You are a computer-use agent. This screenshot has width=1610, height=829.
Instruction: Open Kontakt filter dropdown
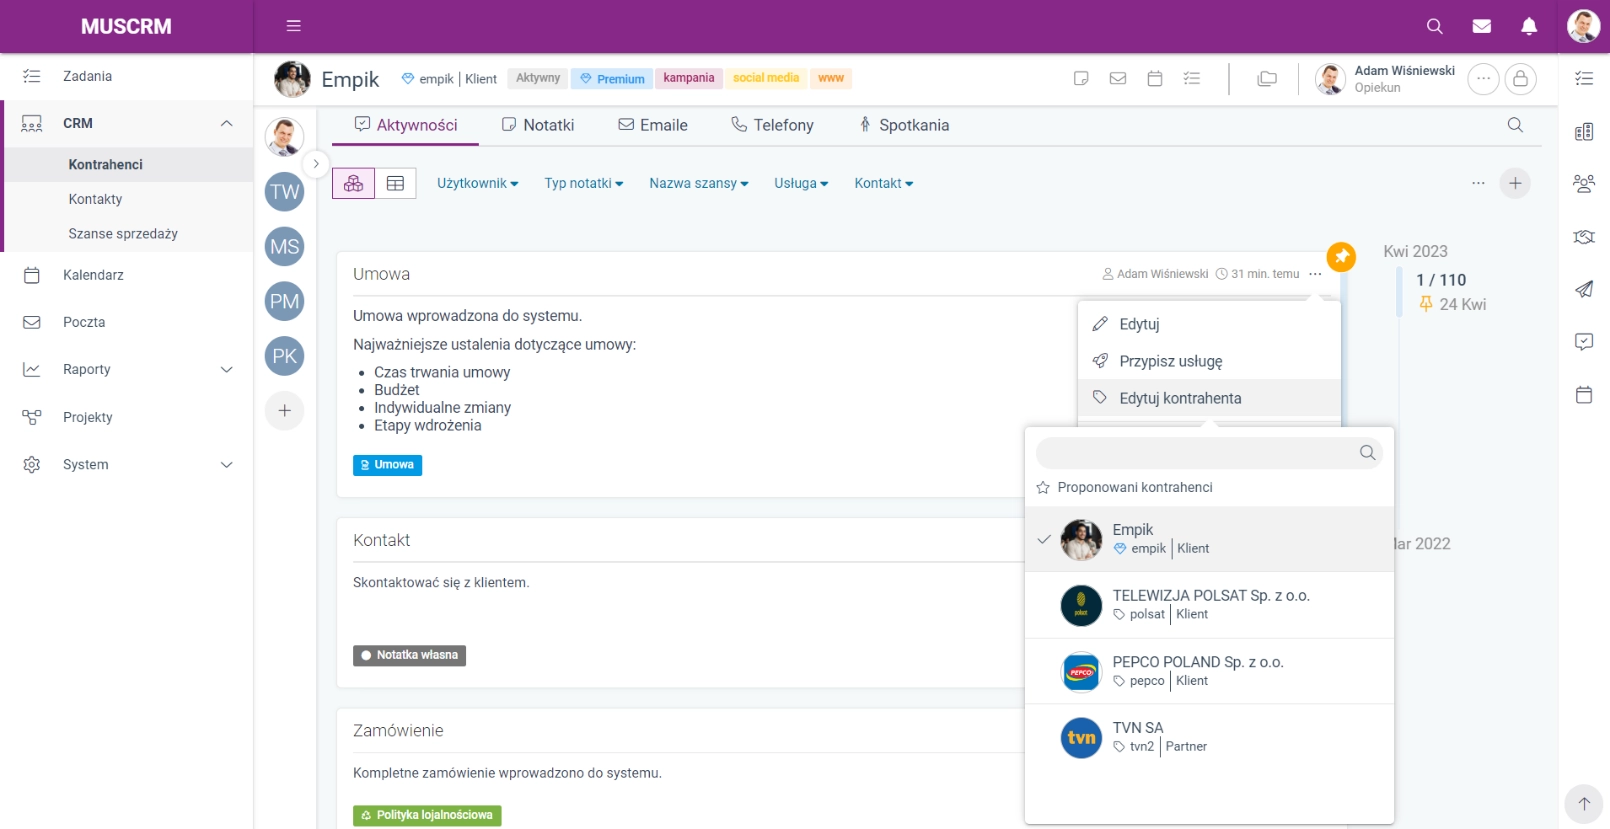click(x=884, y=183)
